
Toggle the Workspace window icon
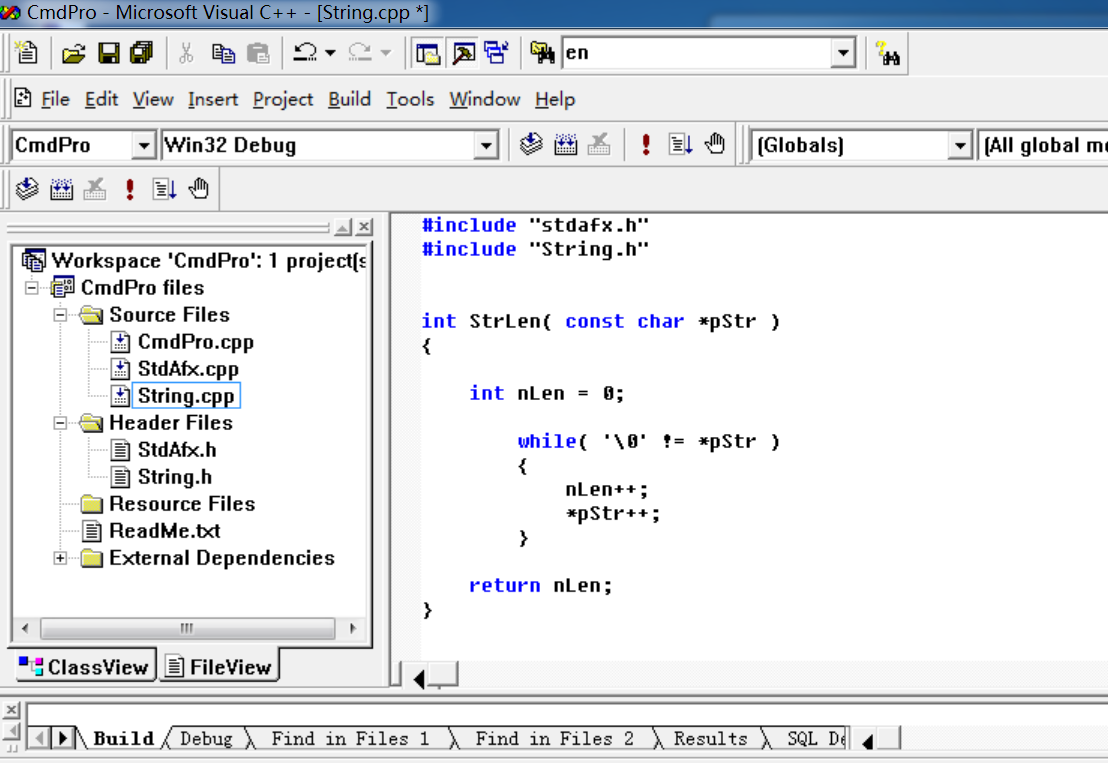click(428, 53)
